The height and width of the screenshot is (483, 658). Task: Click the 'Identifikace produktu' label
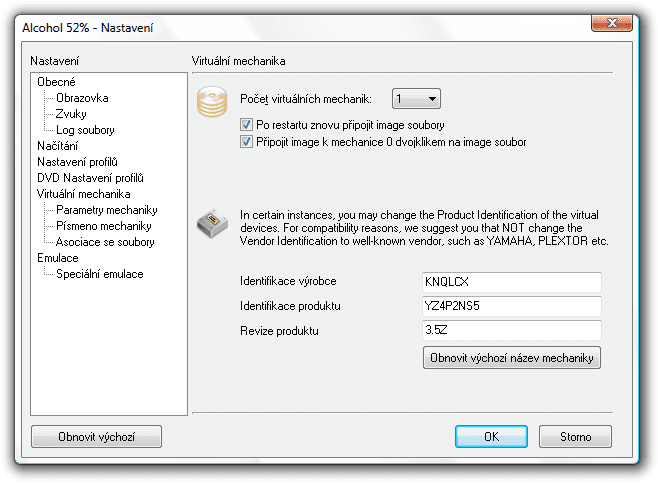click(x=290, y=306)
